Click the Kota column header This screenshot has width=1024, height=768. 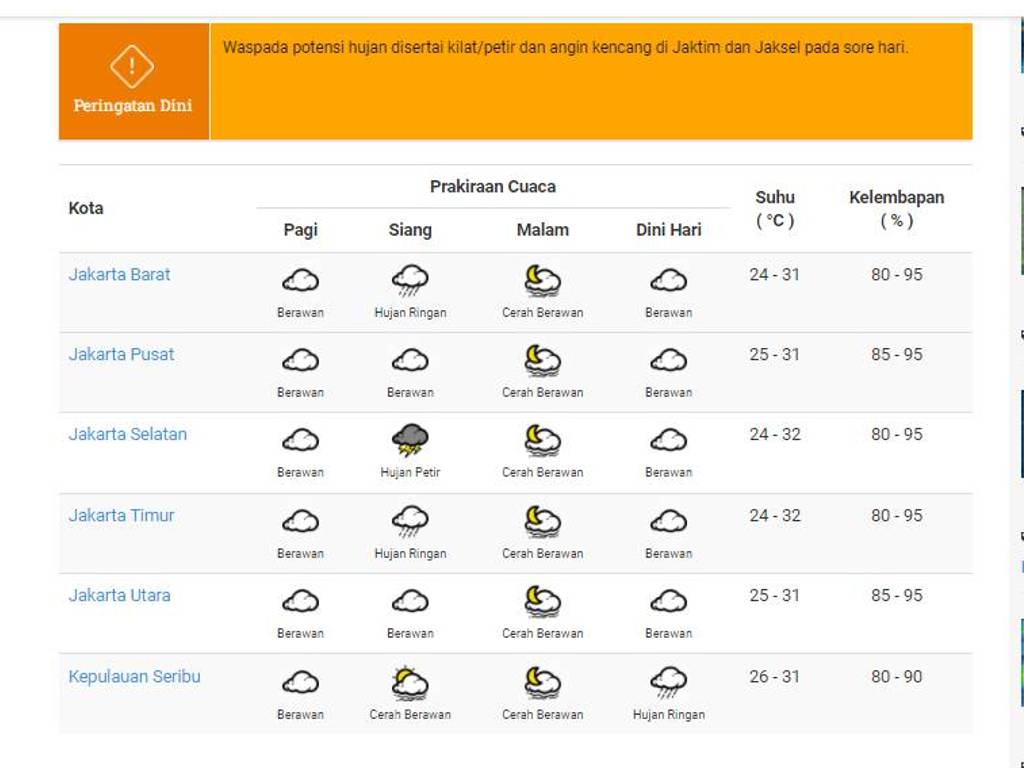click(86, 208)
